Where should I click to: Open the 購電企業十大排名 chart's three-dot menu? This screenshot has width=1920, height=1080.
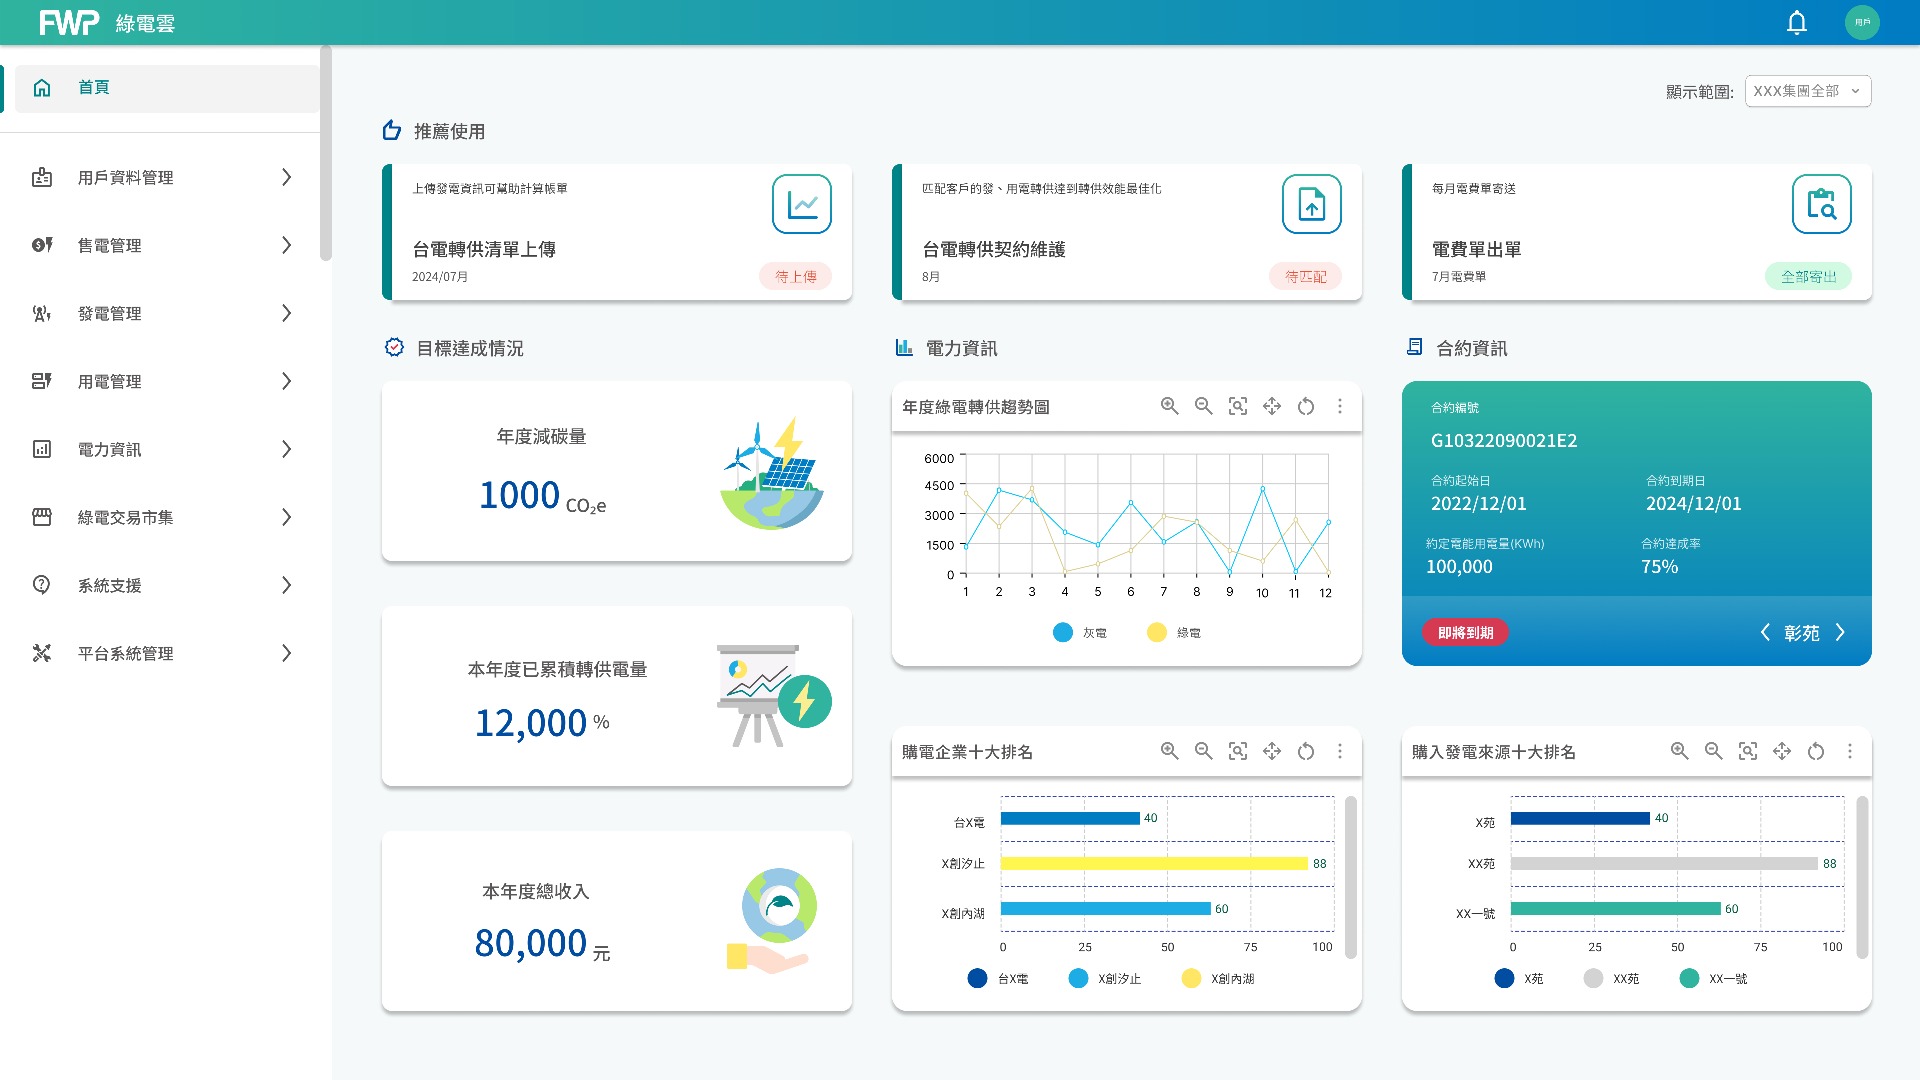(x=1340, y=751)
